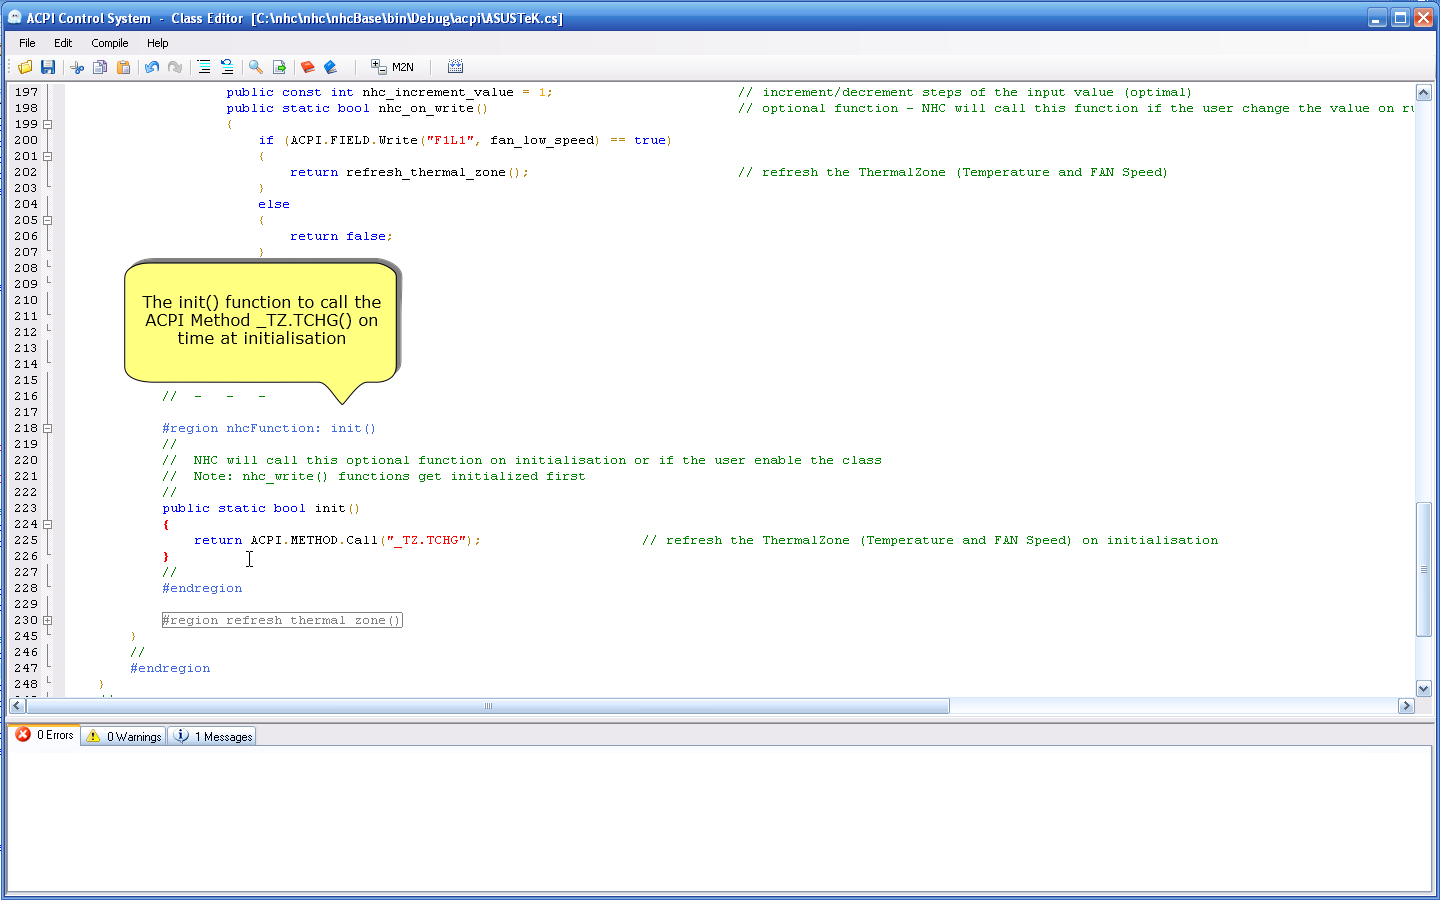Collapse the code block at line 224
Screen dimensions: 1440x900
(x=47, y=524)
